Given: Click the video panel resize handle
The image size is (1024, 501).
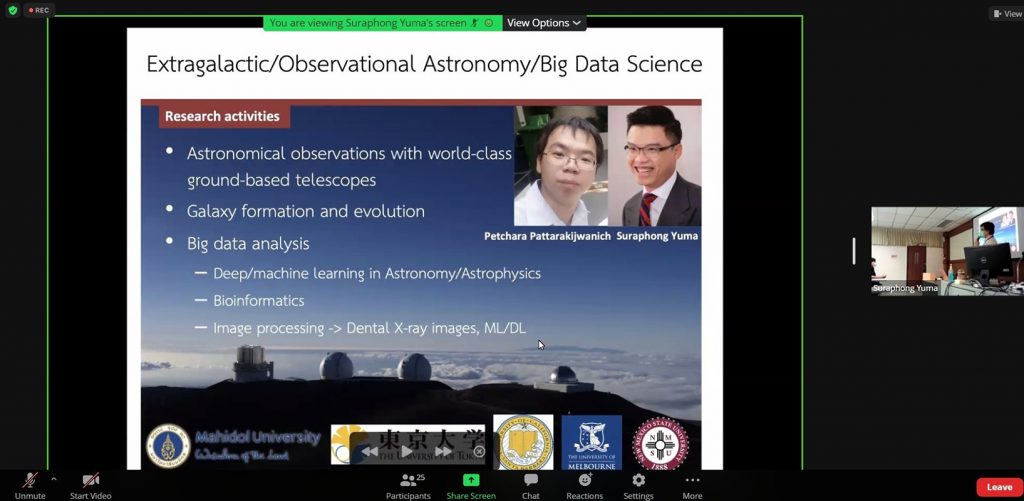Looking at the screenshot, I should pyautogui.click(x=853, y=251).
